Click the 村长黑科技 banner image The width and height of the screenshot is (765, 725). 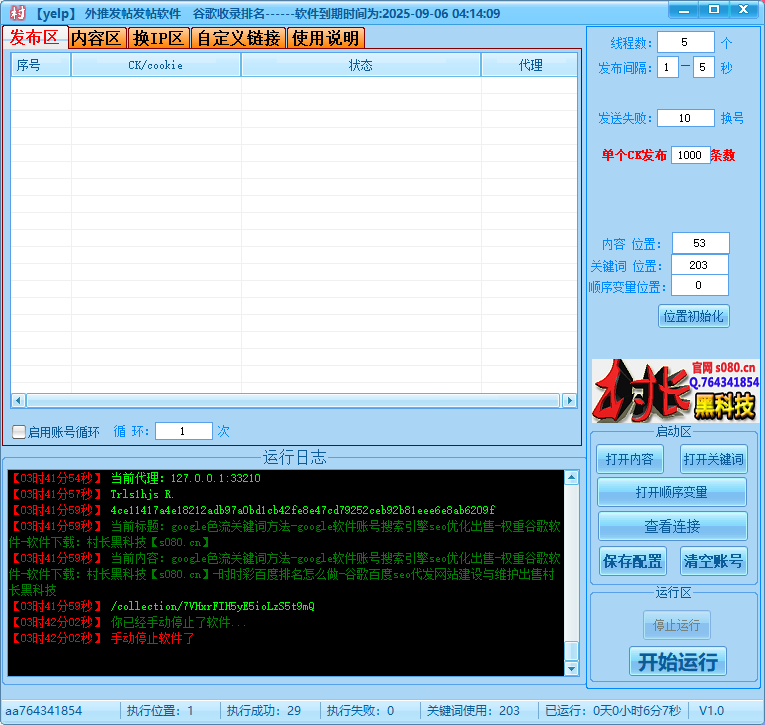(675, 391)
